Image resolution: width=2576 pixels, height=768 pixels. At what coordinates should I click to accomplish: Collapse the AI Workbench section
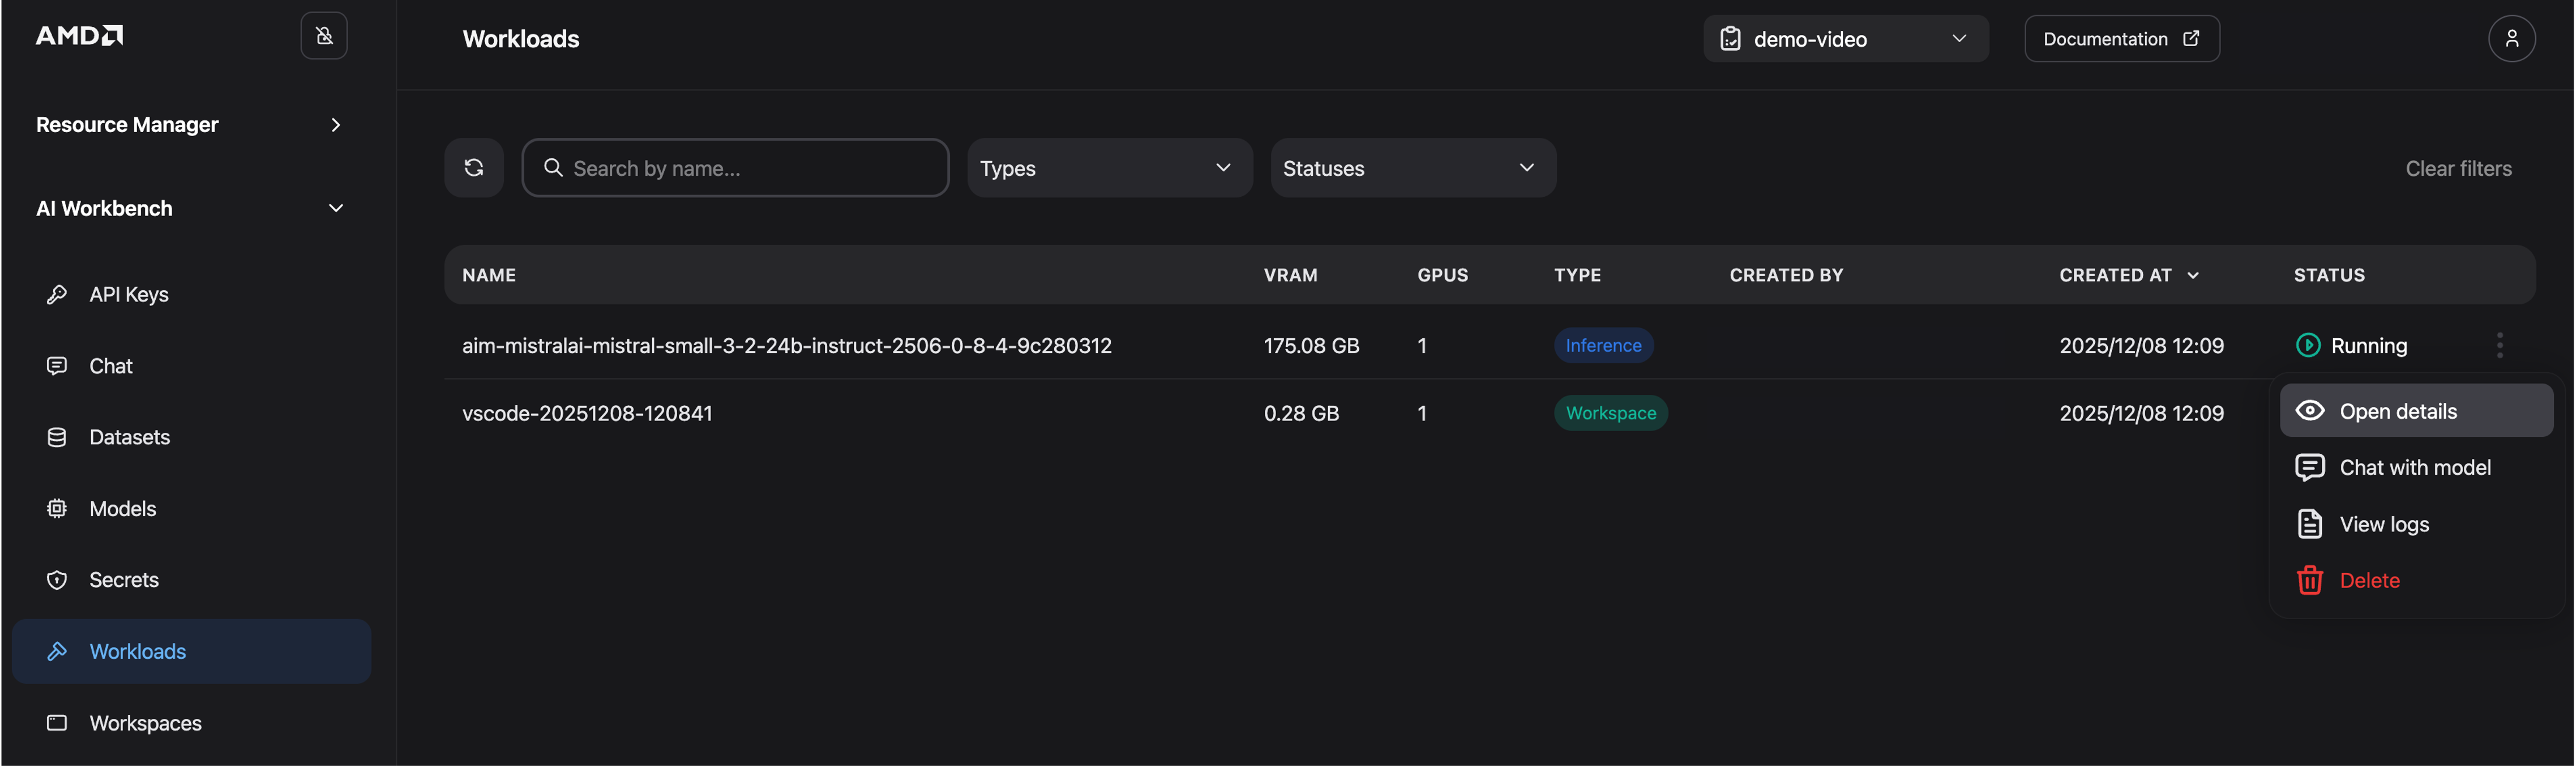190,208
